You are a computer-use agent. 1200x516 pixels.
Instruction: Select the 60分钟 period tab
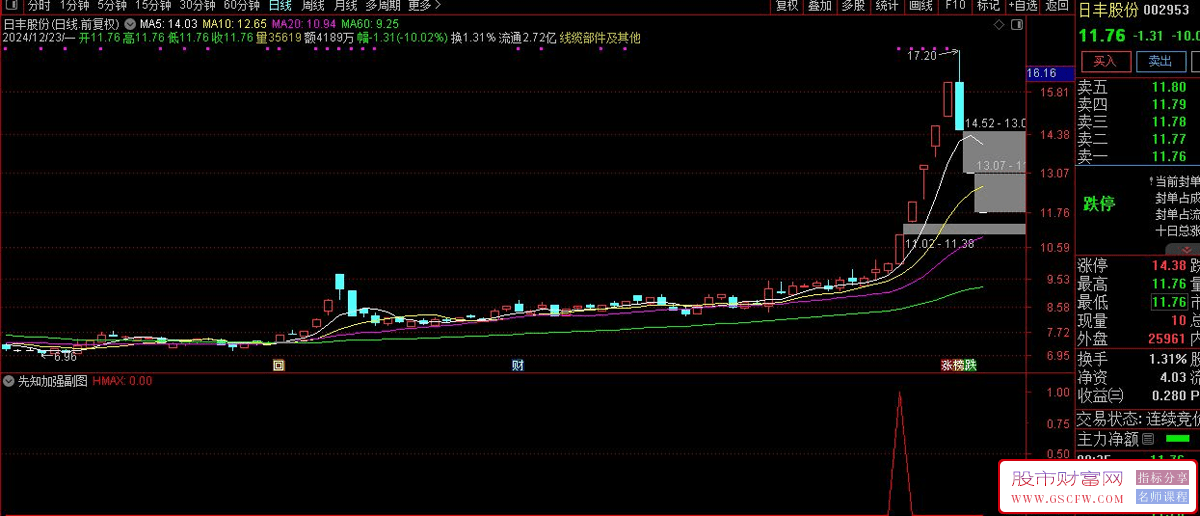pyautogui.click(x=241, y=6)
